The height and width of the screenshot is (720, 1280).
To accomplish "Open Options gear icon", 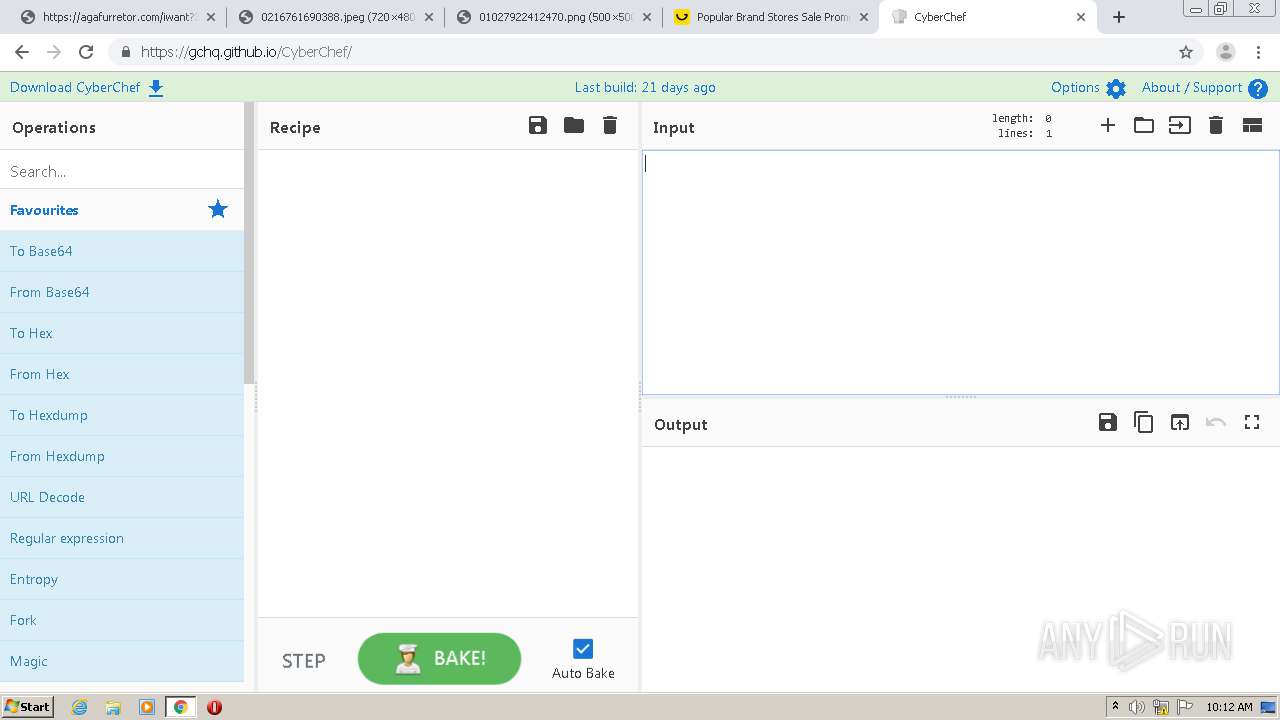I will pyautogui.click(x=1116, y=88).
